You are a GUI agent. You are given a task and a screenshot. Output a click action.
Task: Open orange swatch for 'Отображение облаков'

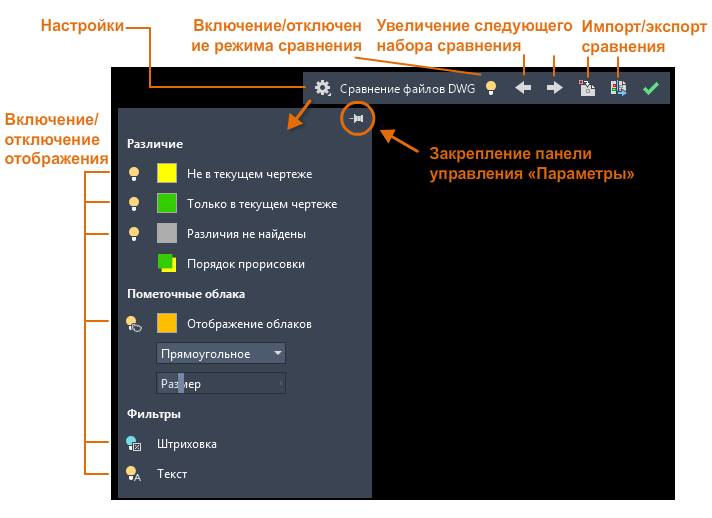tap(167, 323)
